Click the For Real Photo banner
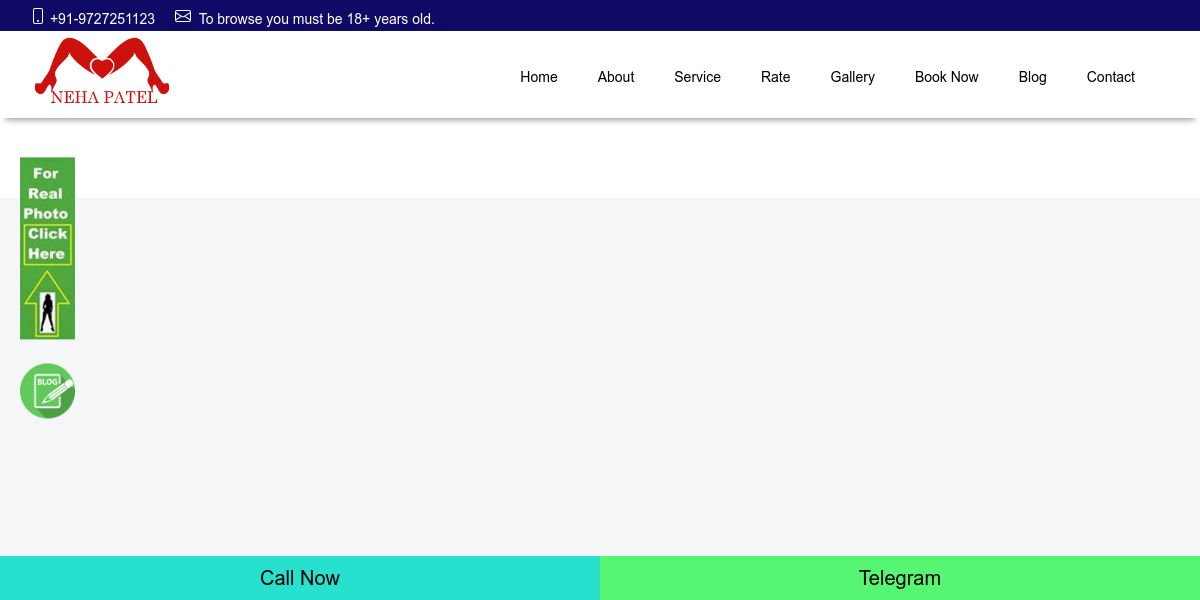1200x600 pixels. (x=47, y=248)
